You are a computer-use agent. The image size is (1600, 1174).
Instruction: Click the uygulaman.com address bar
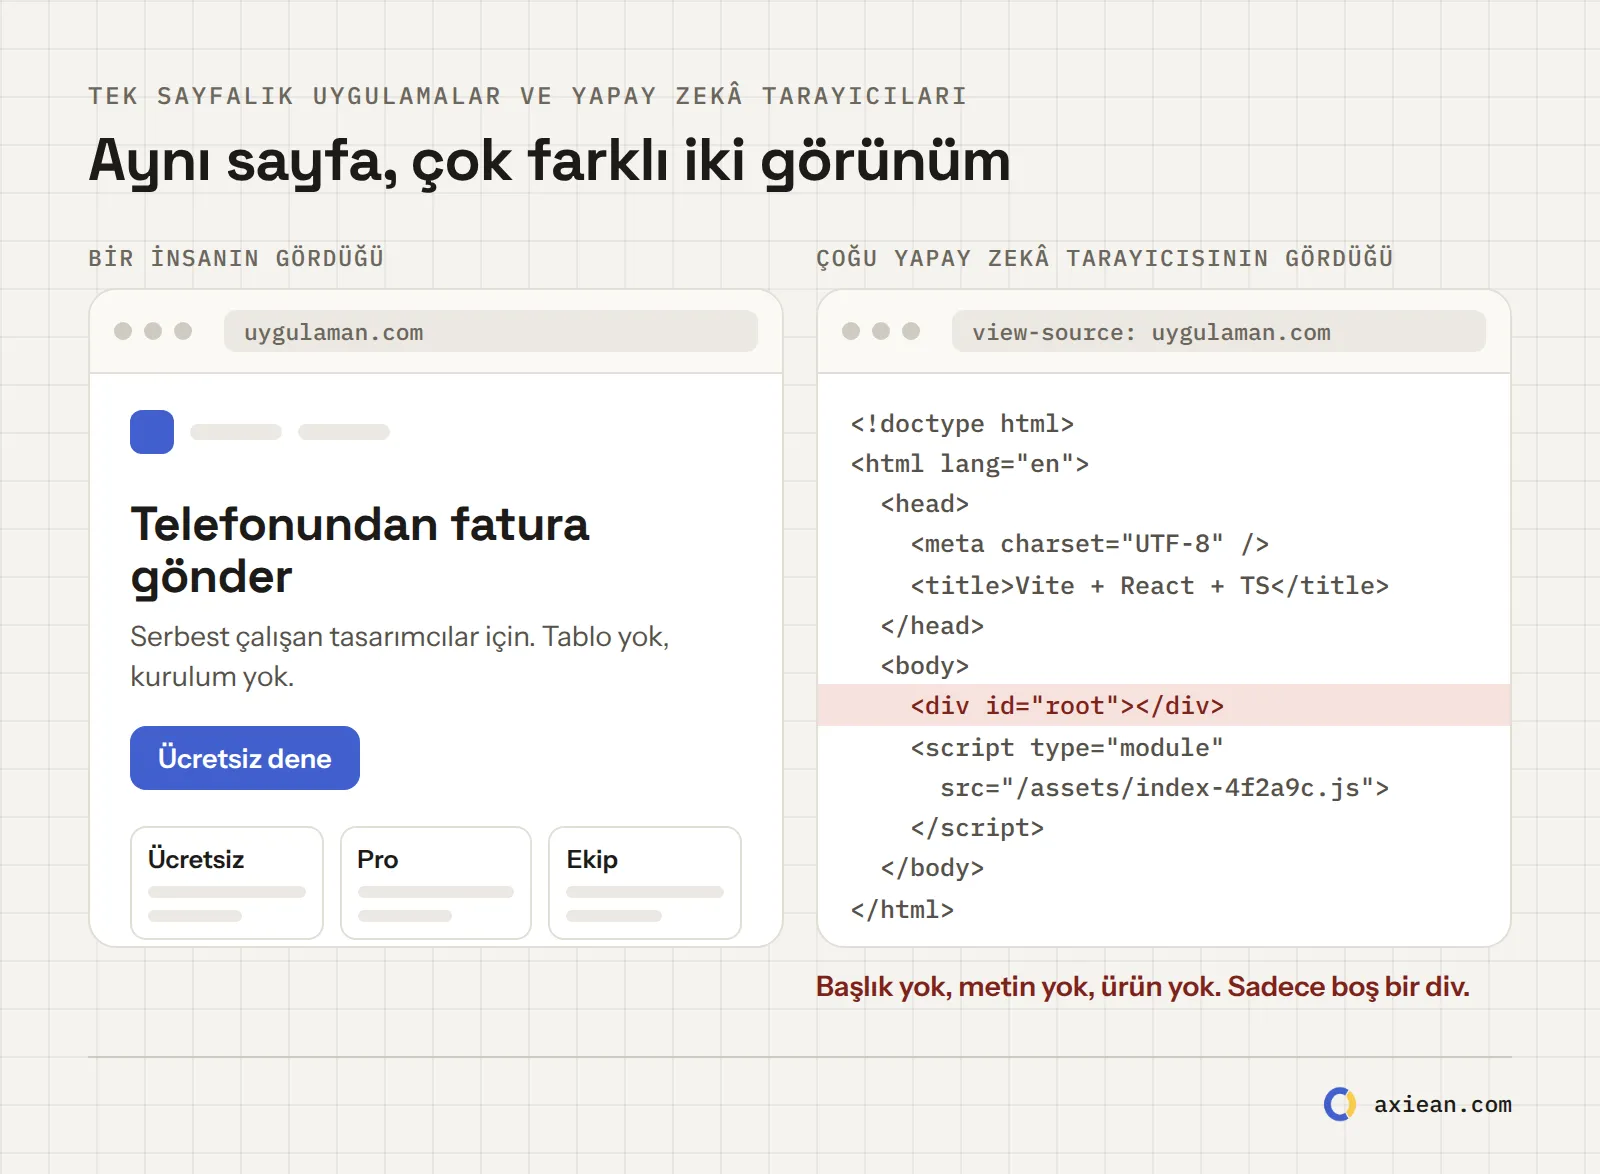tap(491, 331)
